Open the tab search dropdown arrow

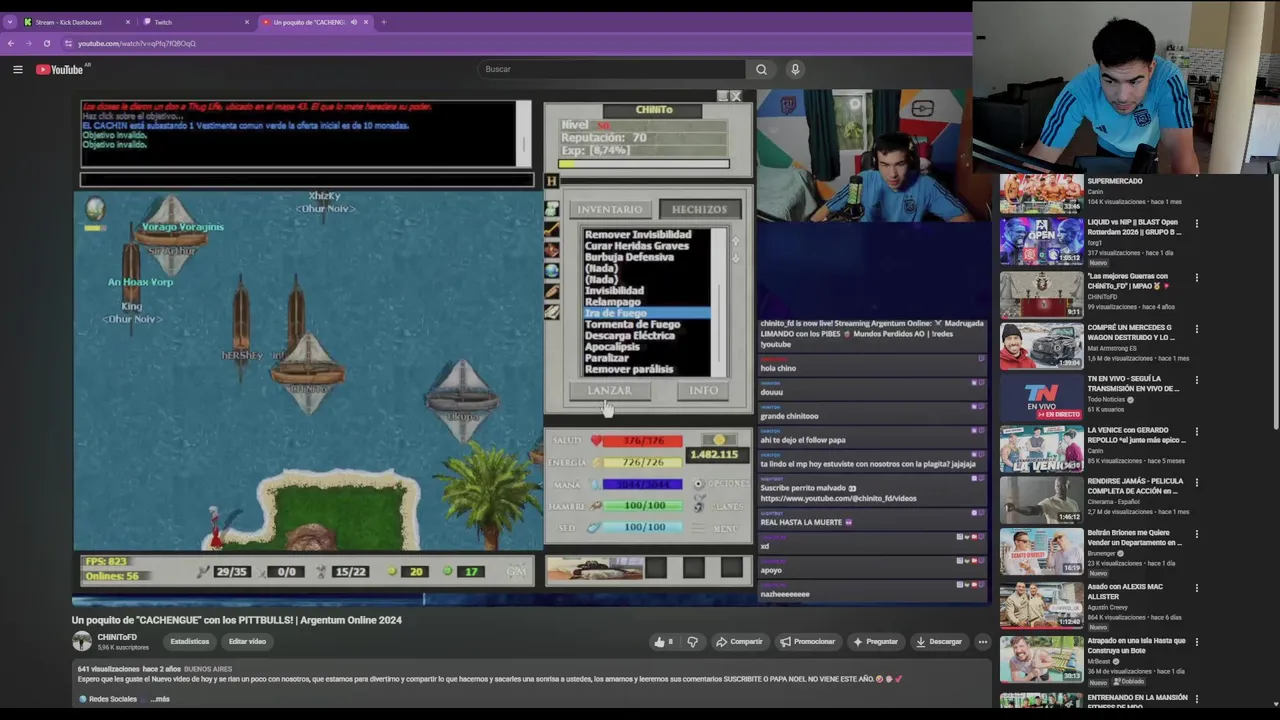coord(9,22)
